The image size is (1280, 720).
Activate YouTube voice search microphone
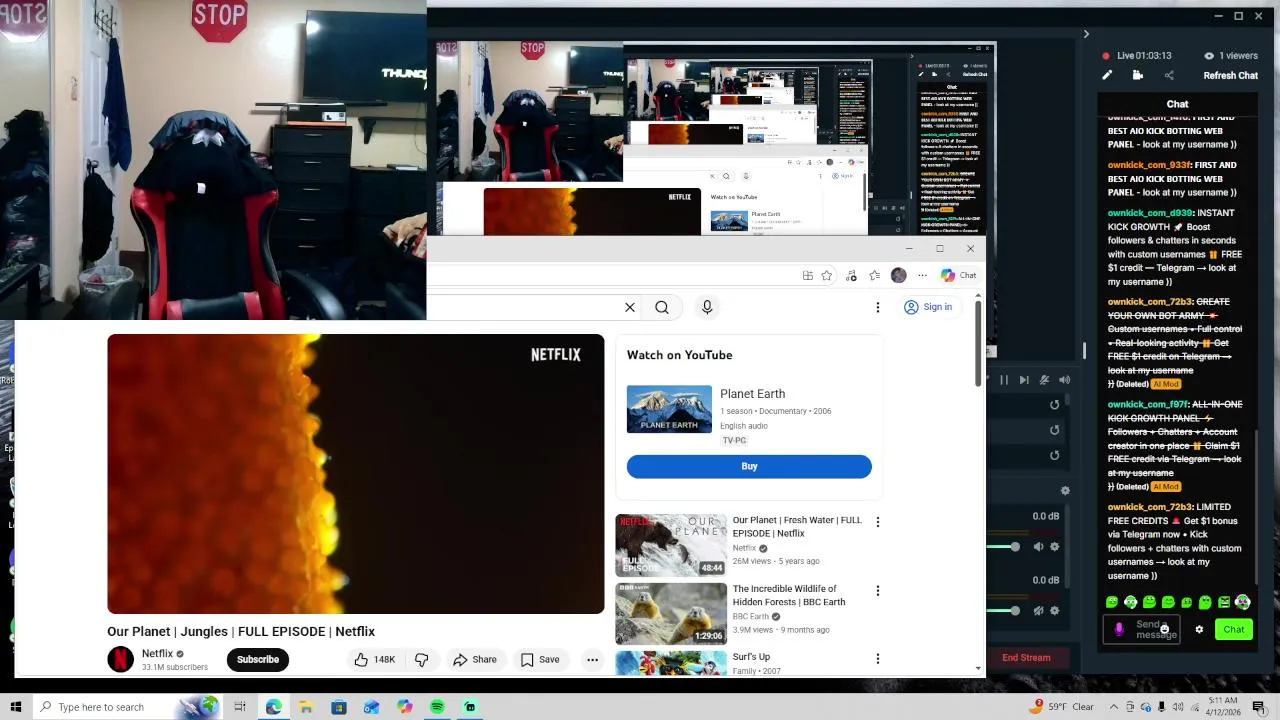pyautogui.click(x=707, y=307)
